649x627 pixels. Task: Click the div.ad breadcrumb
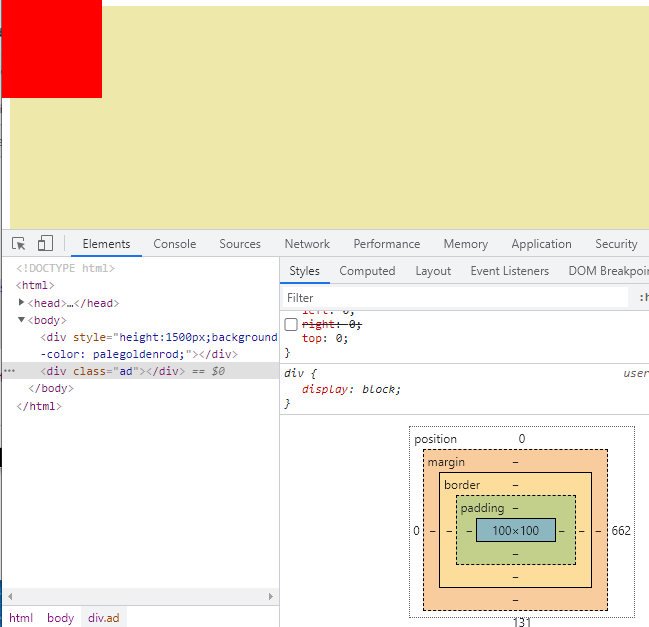click(x=103, y=618)
